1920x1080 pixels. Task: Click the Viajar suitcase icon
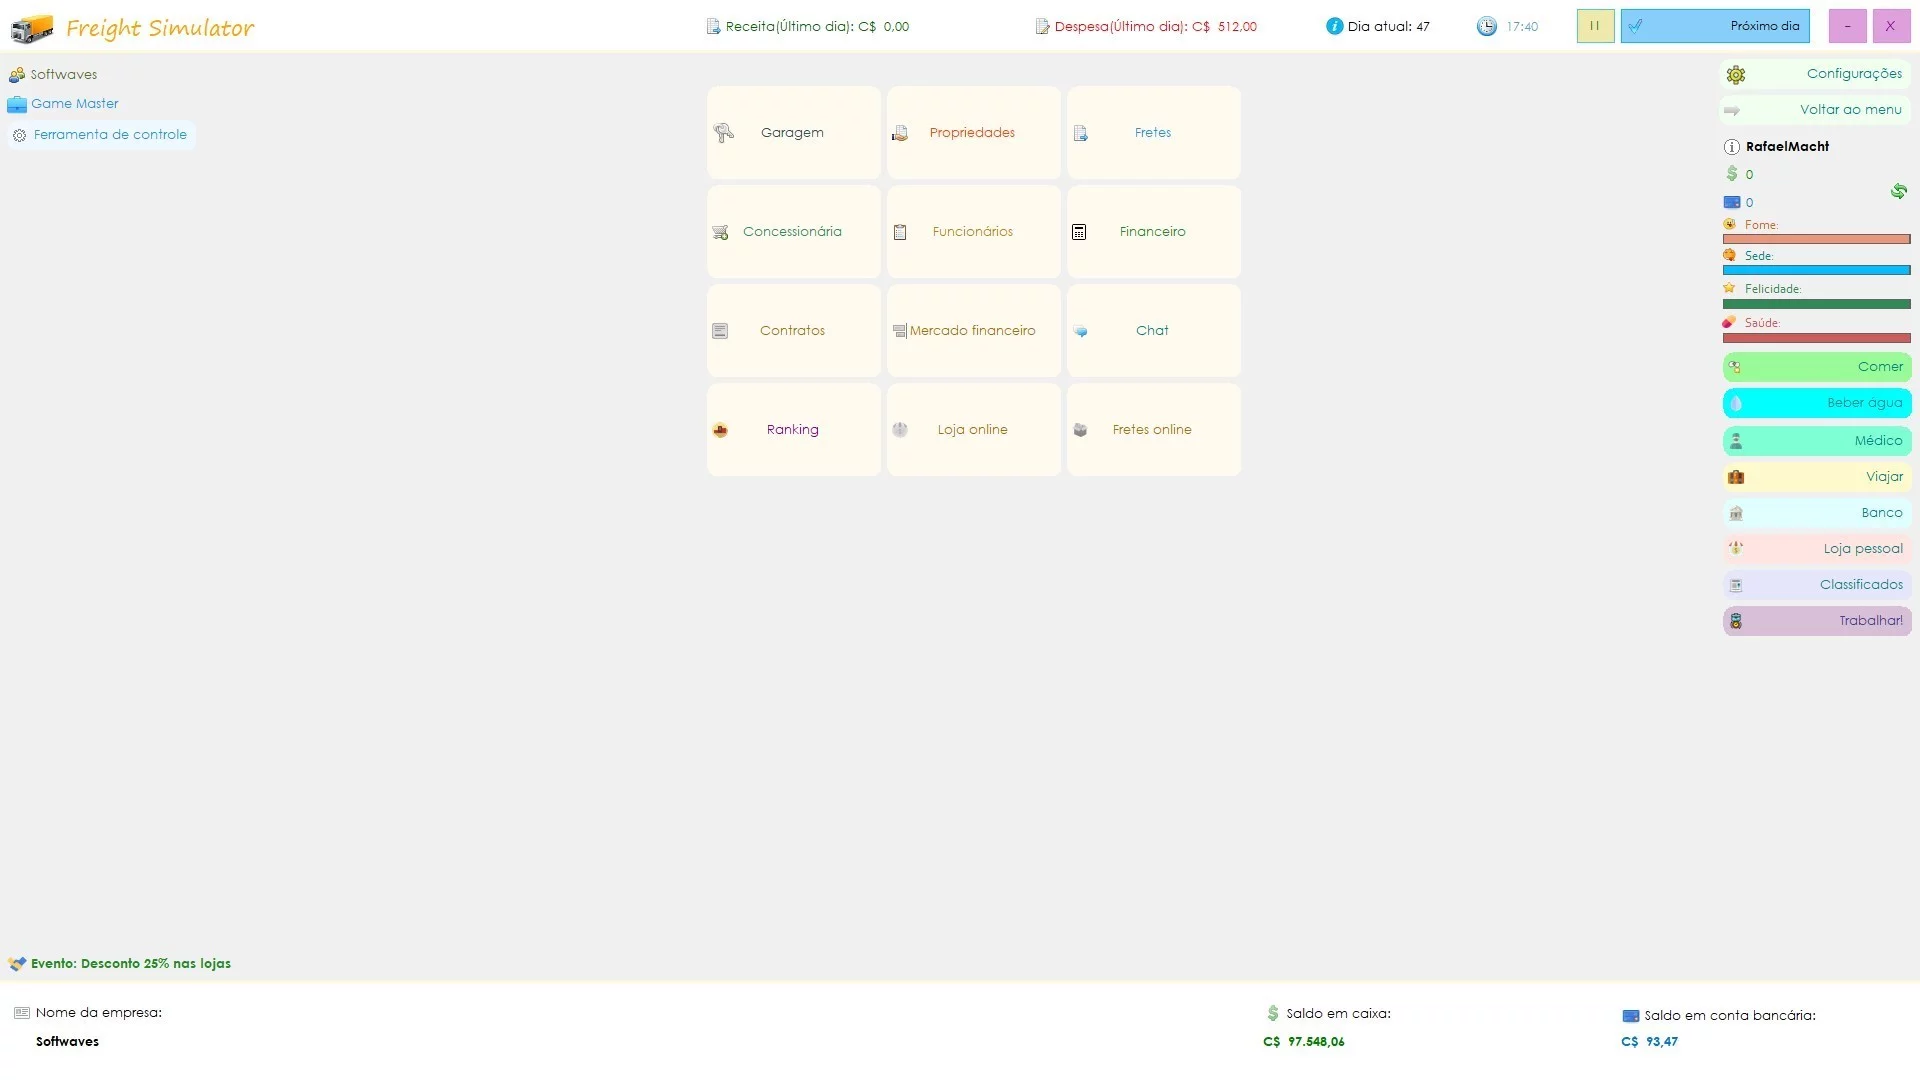coord(1736,477)
